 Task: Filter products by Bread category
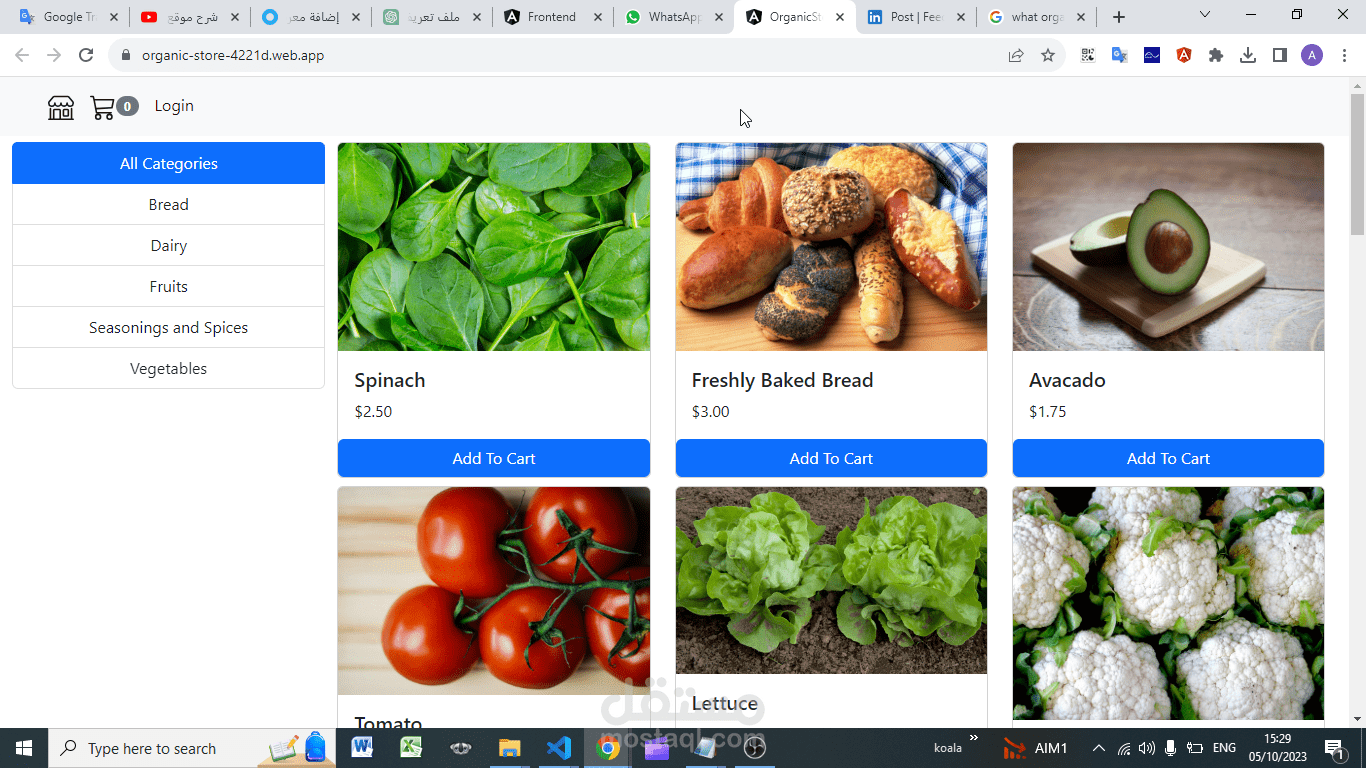[x=168, y=204]
